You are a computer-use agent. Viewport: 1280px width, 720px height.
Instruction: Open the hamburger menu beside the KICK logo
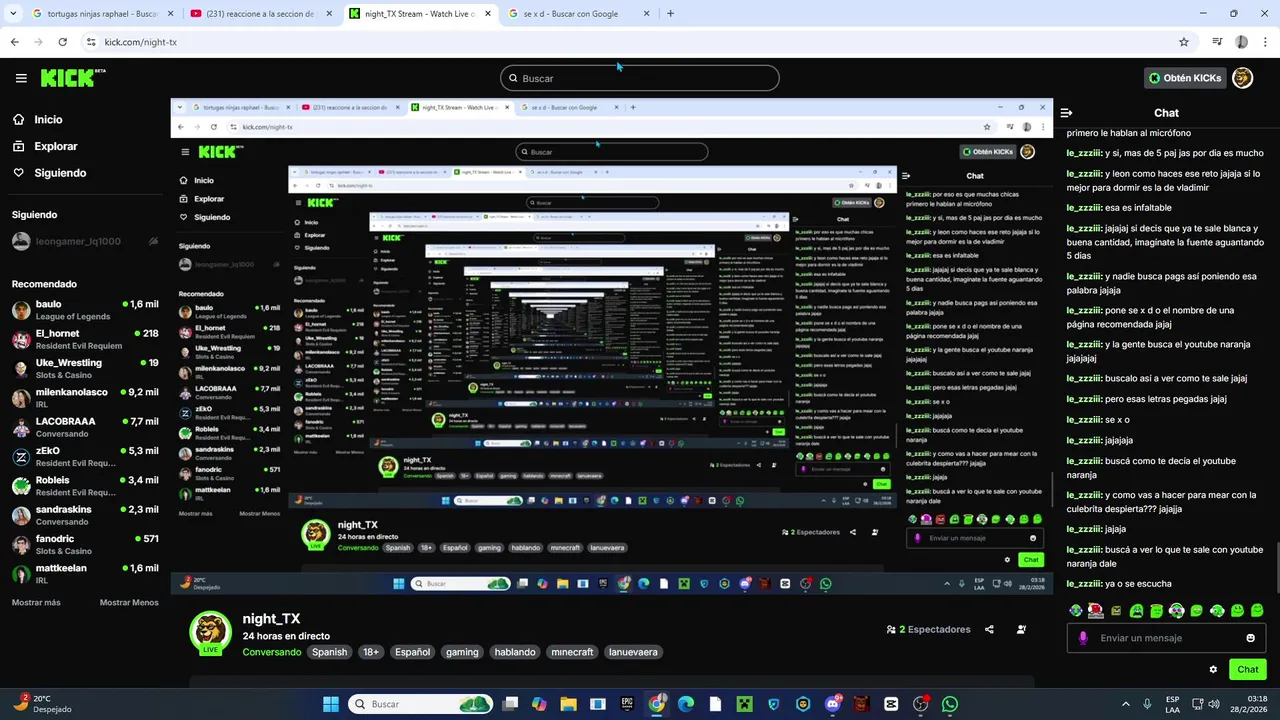pyautogui.click(x=21, y=78)
